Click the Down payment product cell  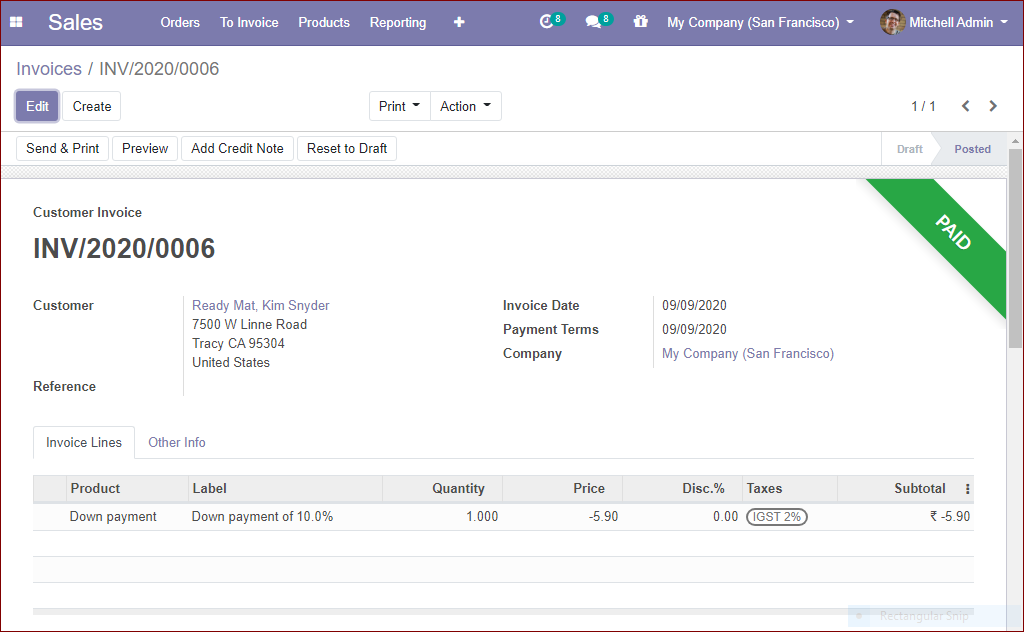113,517
